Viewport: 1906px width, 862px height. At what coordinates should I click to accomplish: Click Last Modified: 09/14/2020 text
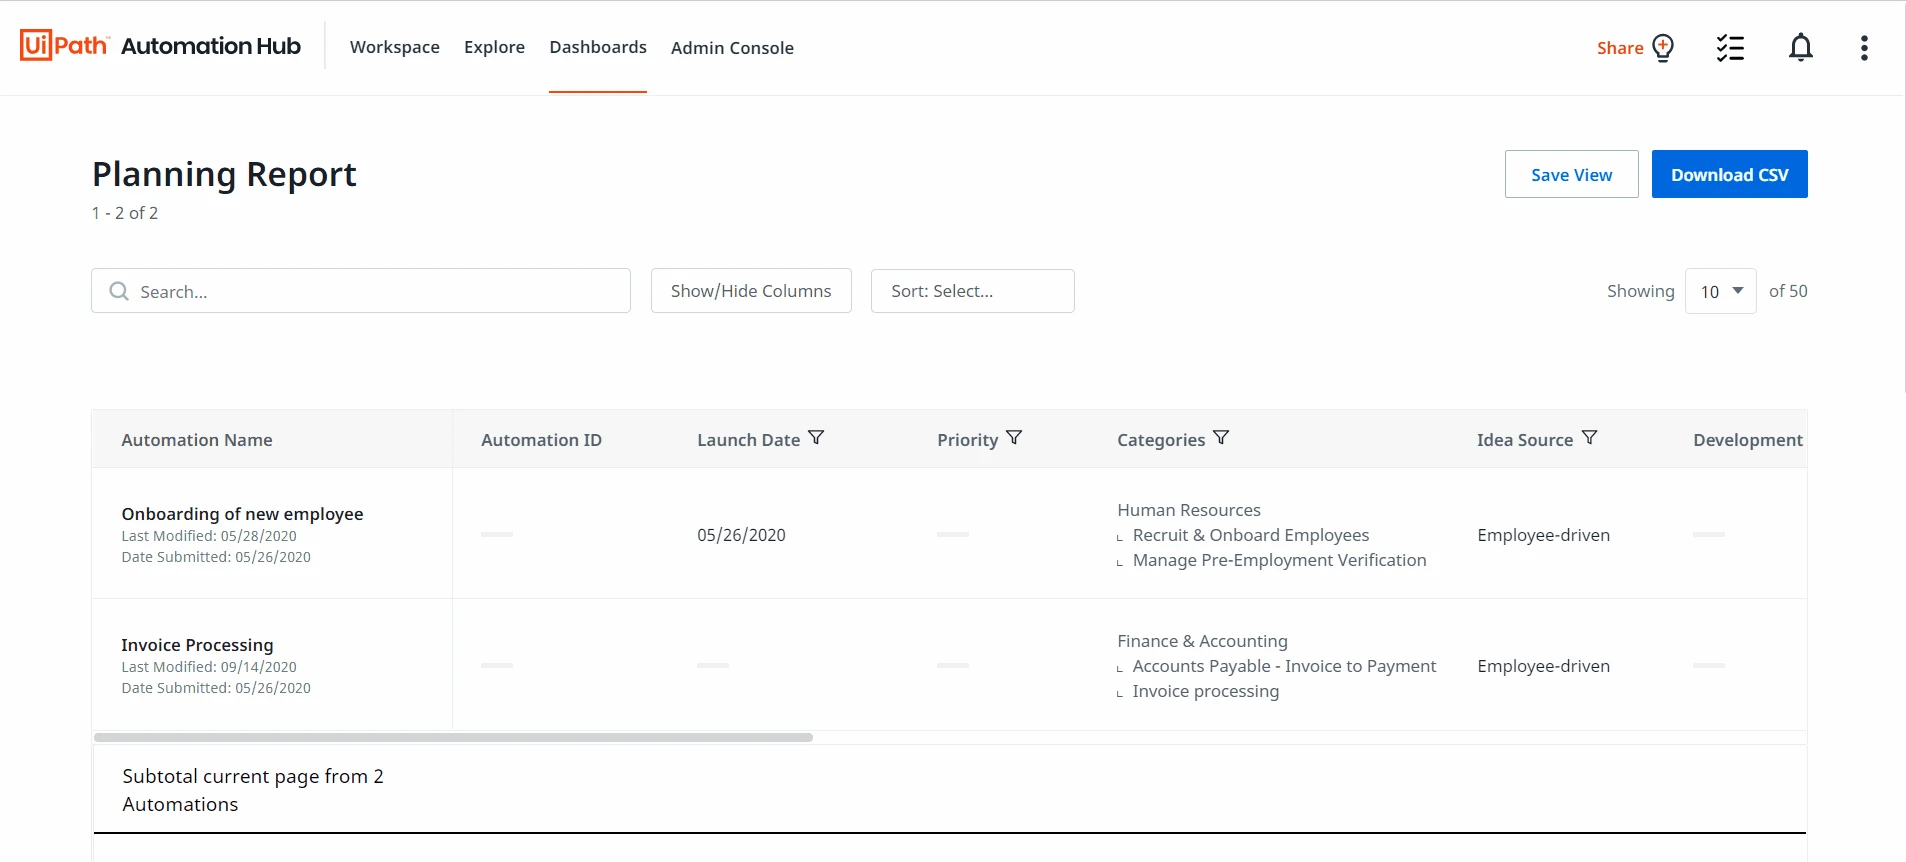click(x=209, y=667)
